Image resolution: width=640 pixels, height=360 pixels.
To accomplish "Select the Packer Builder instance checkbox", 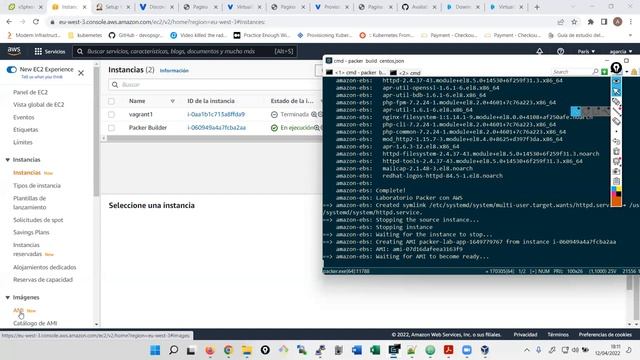I will click(x=111, y=128).
